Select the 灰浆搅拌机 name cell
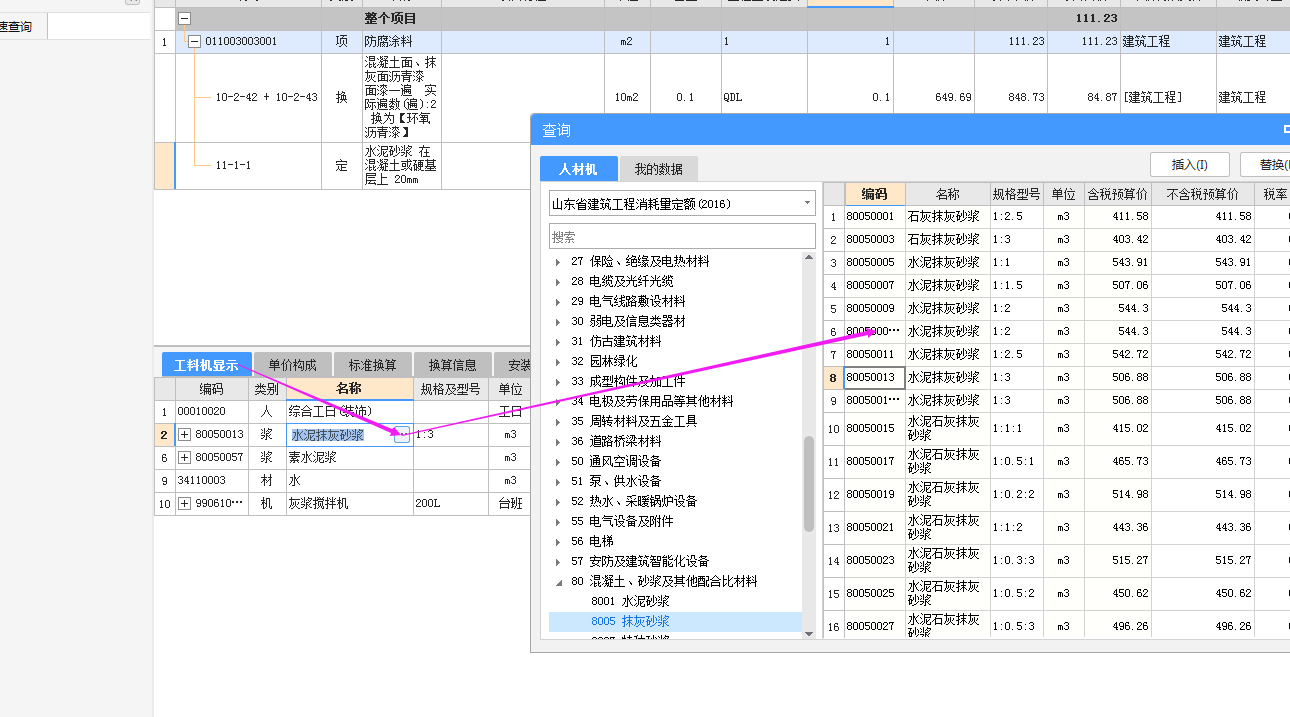1290x717 pixels. pyautogui.click(x=349, y=504)
